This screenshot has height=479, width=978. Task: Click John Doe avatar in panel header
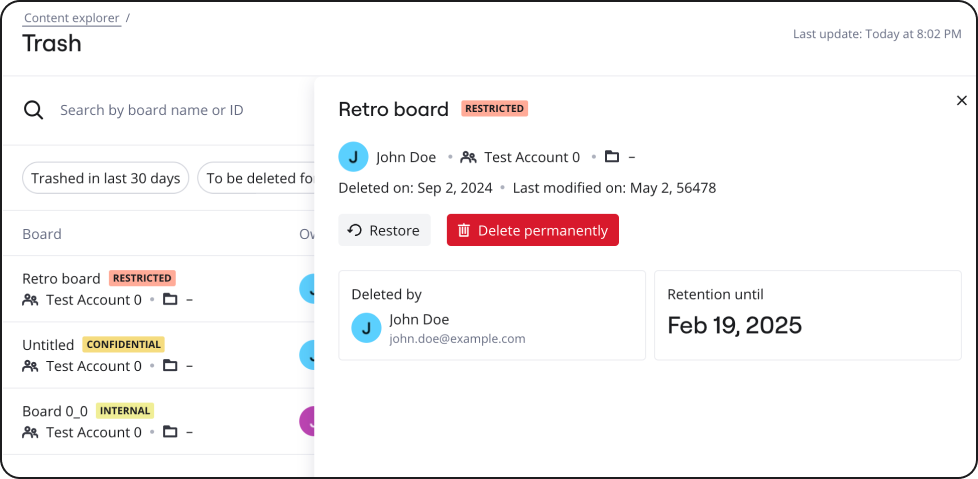(353, 157)
